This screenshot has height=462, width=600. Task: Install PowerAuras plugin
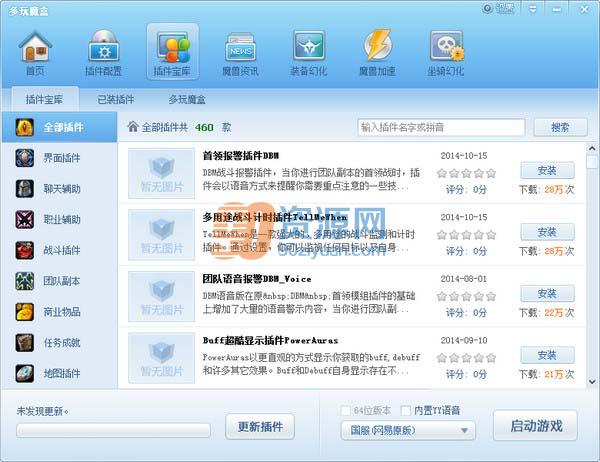[x=547, y=355]
